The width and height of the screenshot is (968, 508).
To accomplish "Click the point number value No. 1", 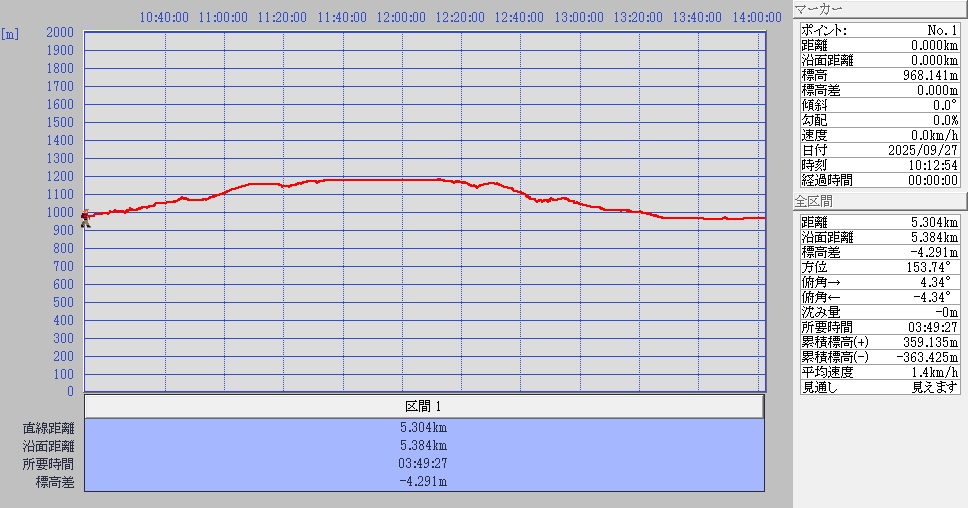I will [940, 30].
